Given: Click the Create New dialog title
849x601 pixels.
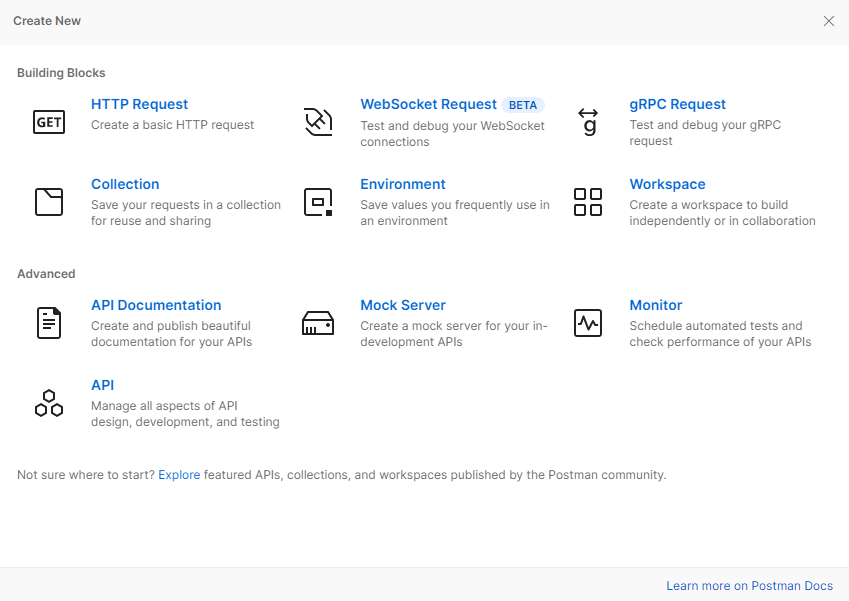Looking at the screenshot, I should click(x=47, y=21).
